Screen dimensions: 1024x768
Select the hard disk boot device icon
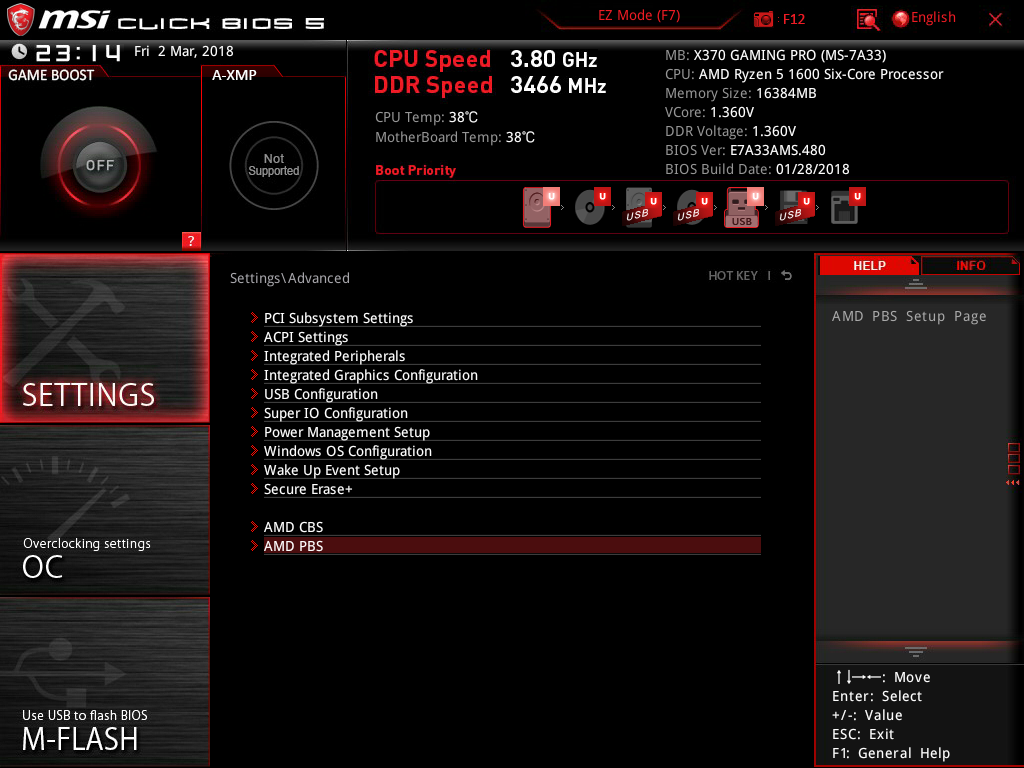click(541, 207)
